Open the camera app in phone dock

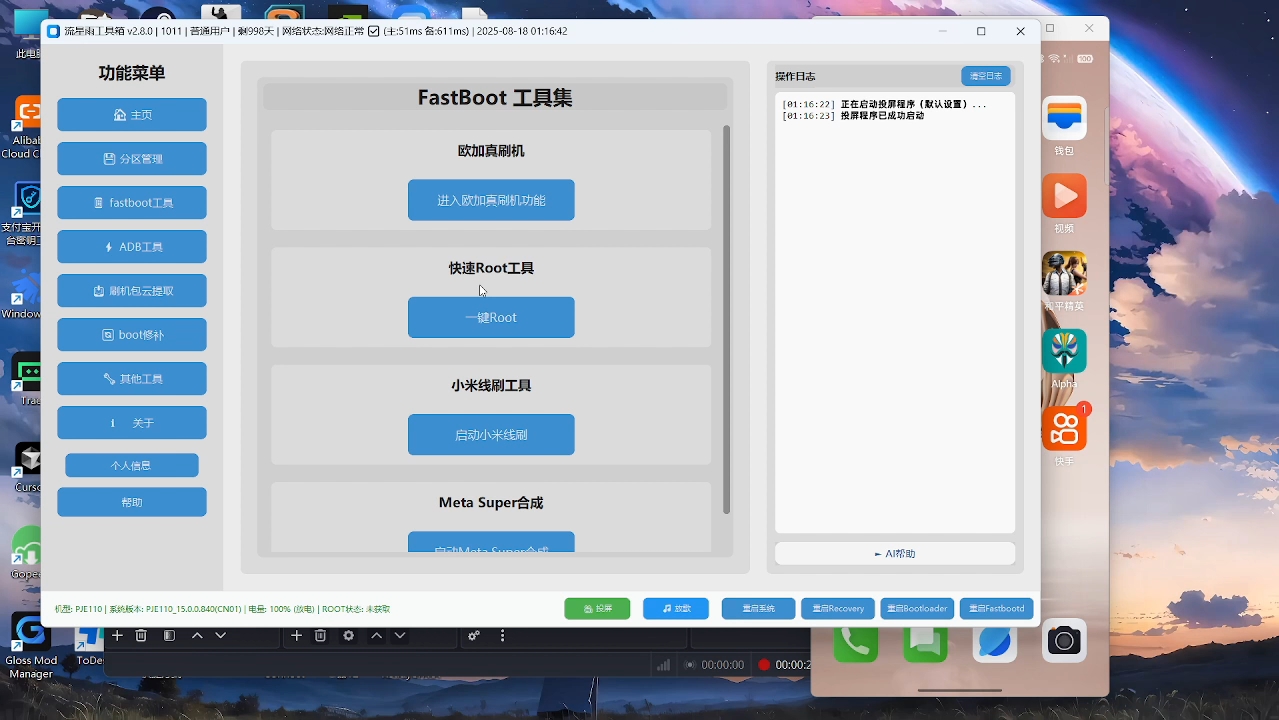[x=1064, y=640]
